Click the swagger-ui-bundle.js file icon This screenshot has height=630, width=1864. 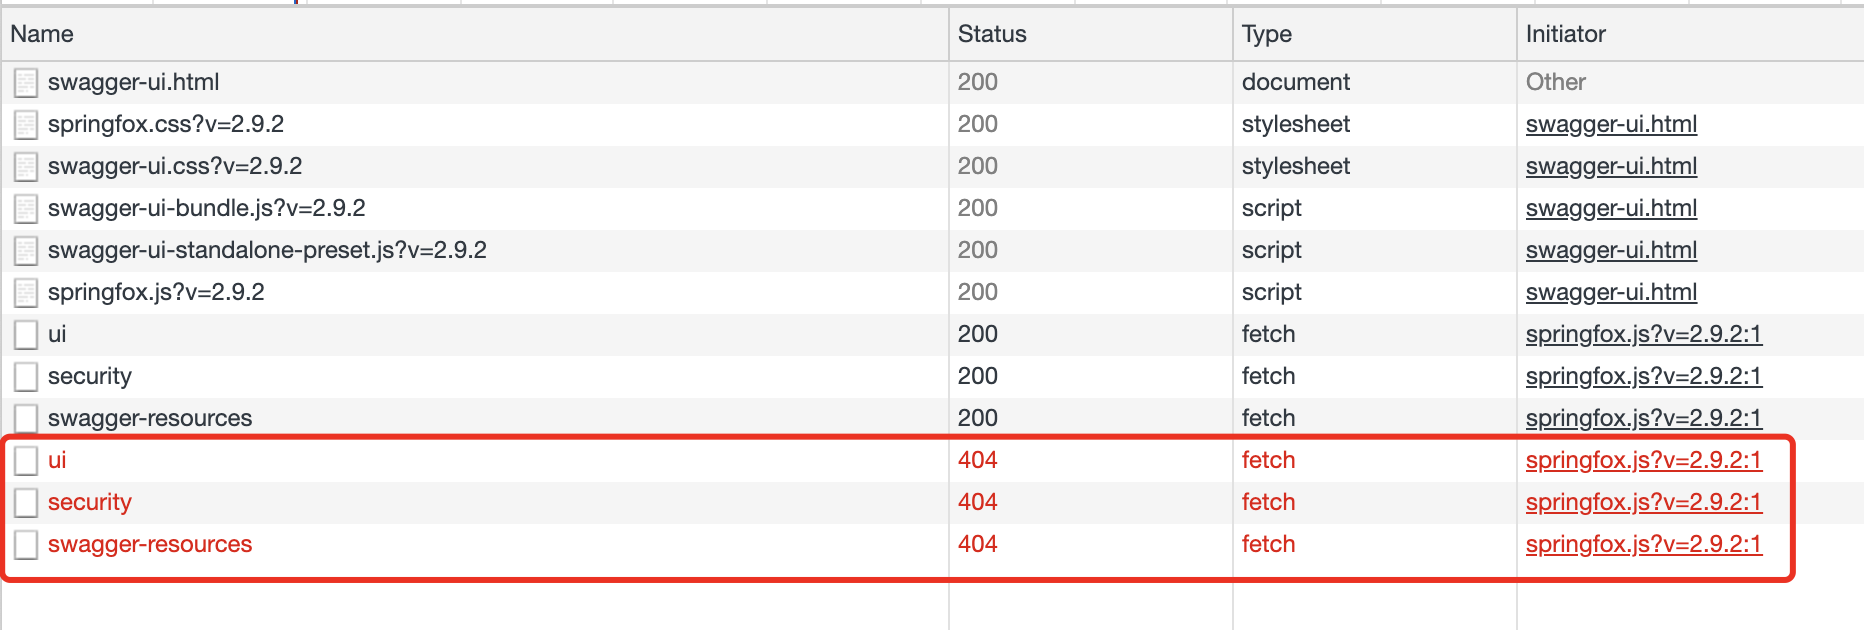tap(26, 209)
